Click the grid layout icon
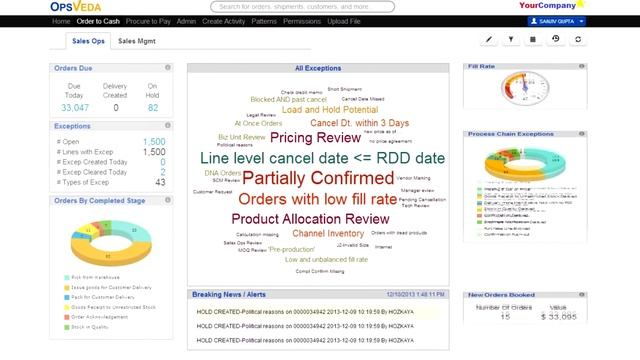640x360 pixels. tap(533, 40)
